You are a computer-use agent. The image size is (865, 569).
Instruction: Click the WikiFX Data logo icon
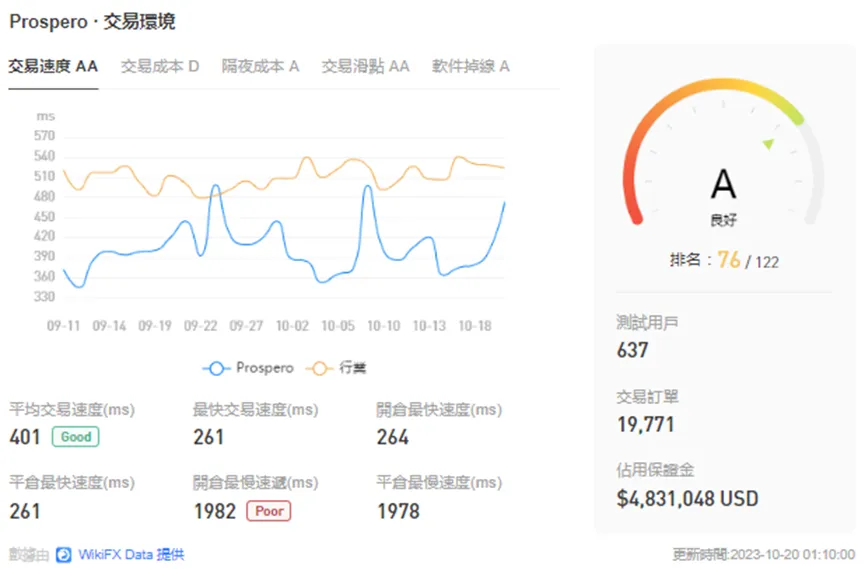coord(63,555)
